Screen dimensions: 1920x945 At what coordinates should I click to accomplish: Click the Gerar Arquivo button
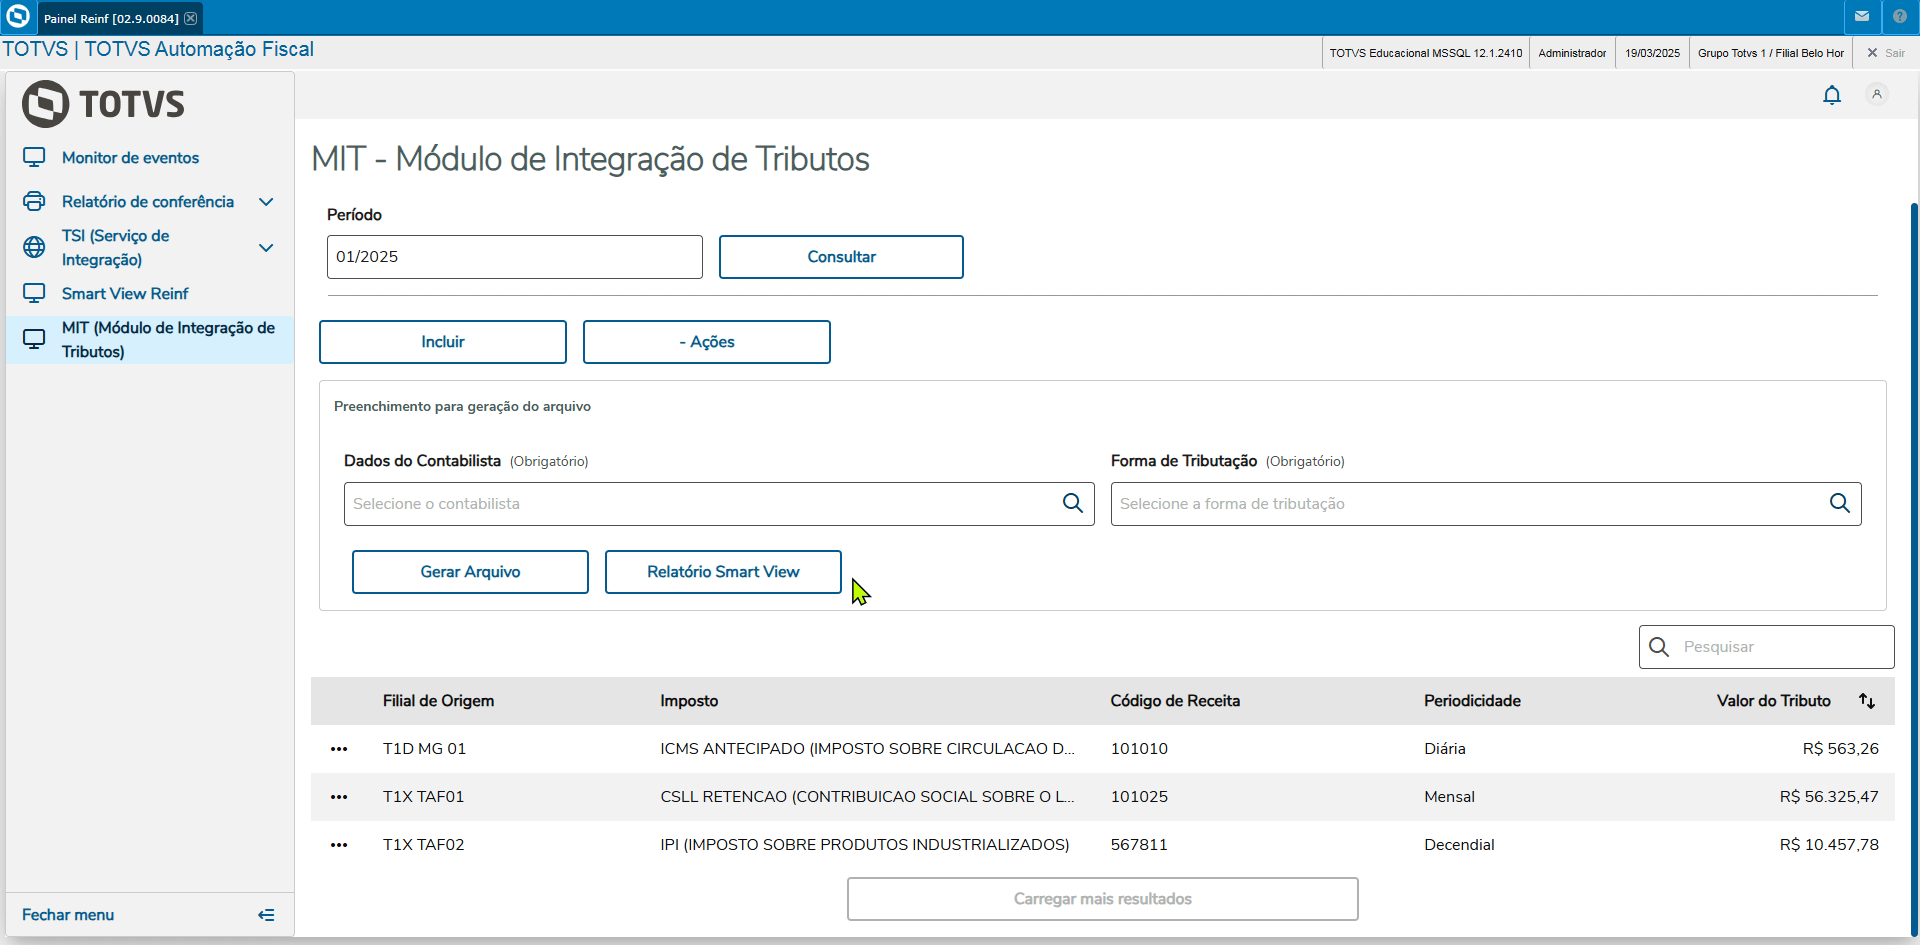pos(470,572)
